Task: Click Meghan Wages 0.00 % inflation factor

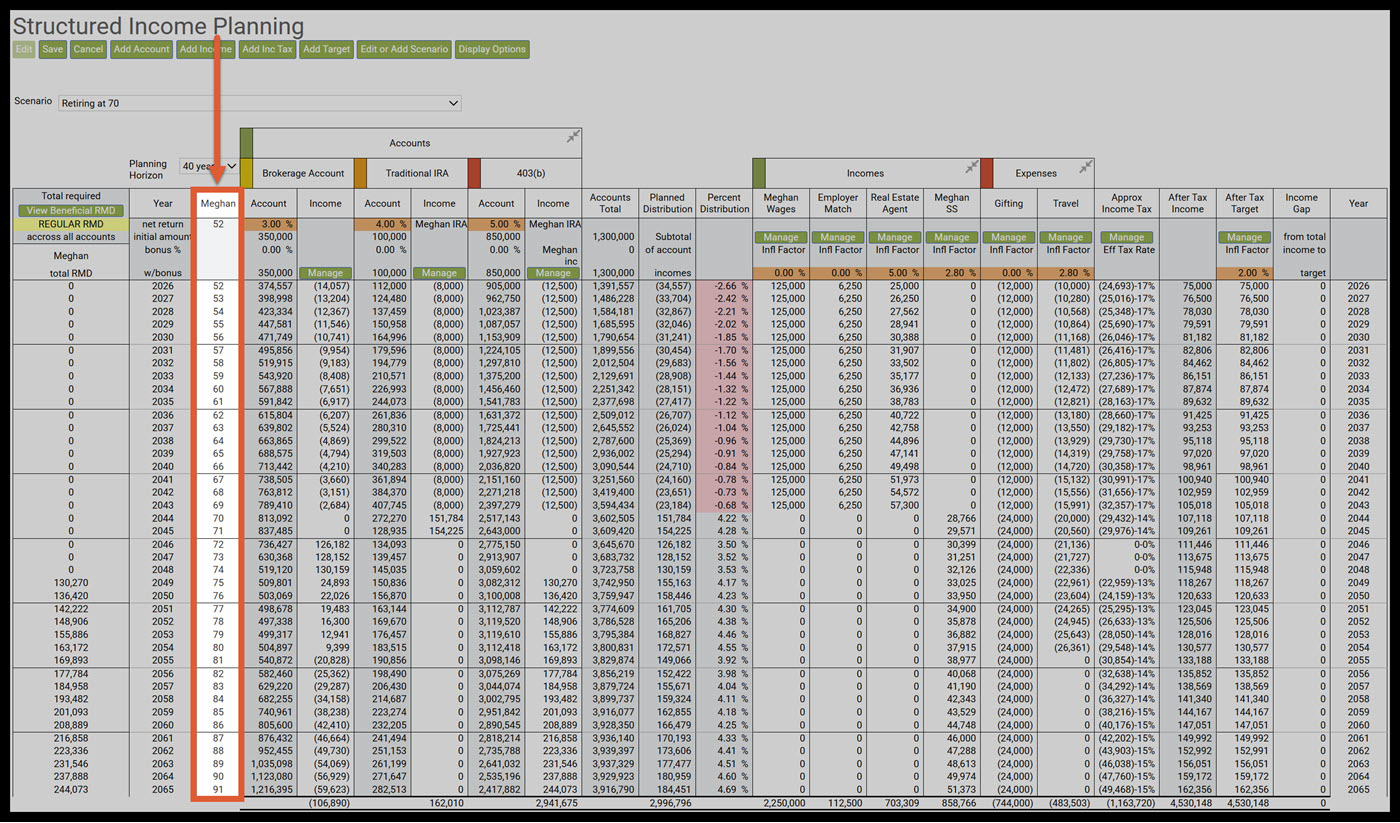Action: point(781,273)
